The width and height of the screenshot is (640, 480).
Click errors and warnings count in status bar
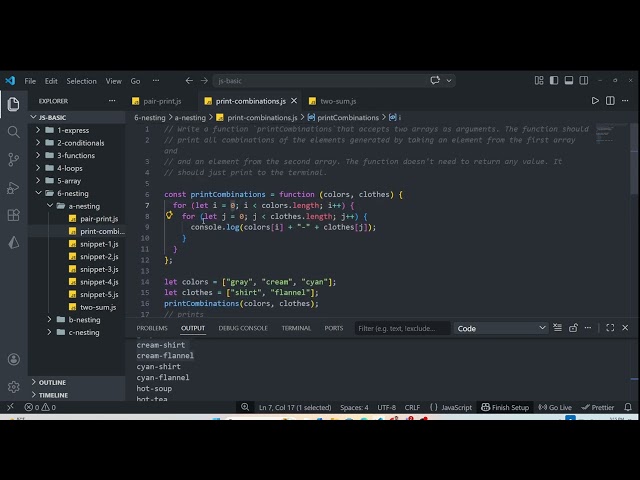pos(40,407)
